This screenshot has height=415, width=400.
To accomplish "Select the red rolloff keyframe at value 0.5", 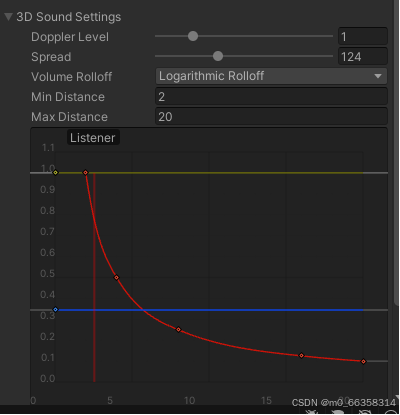I will [116, 277].
